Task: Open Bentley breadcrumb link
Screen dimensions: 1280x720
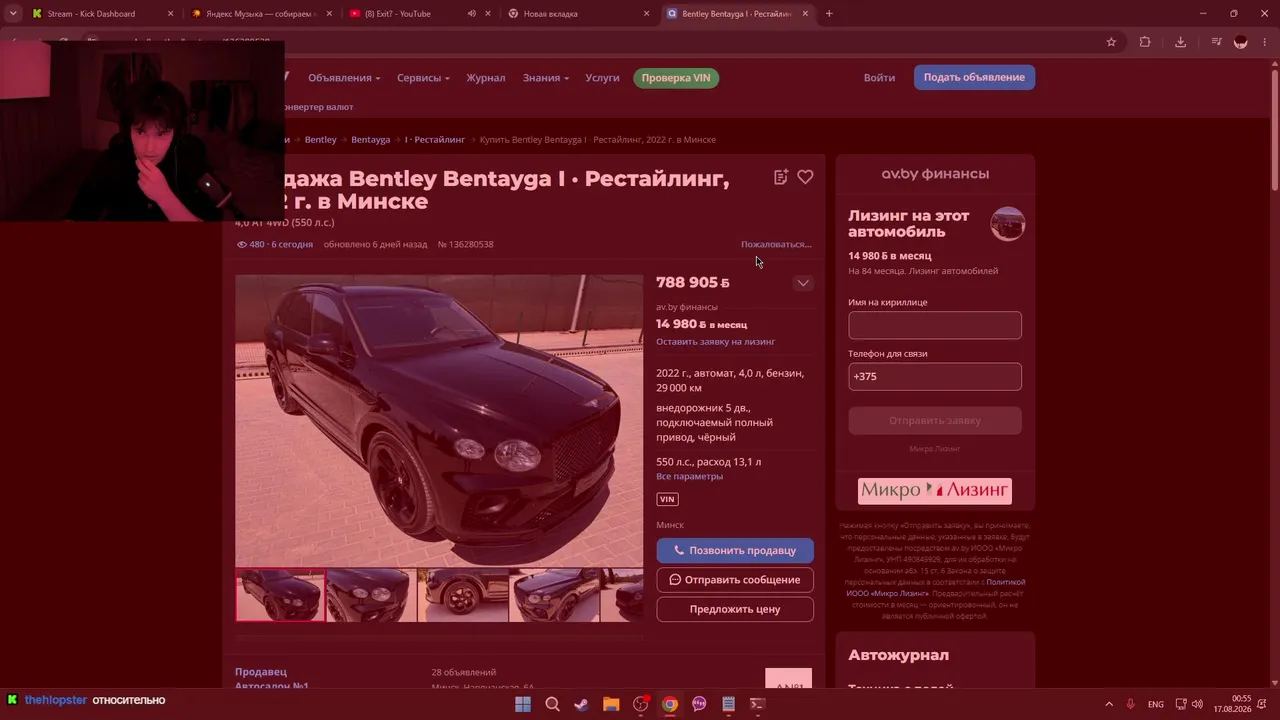Action: 321,140
